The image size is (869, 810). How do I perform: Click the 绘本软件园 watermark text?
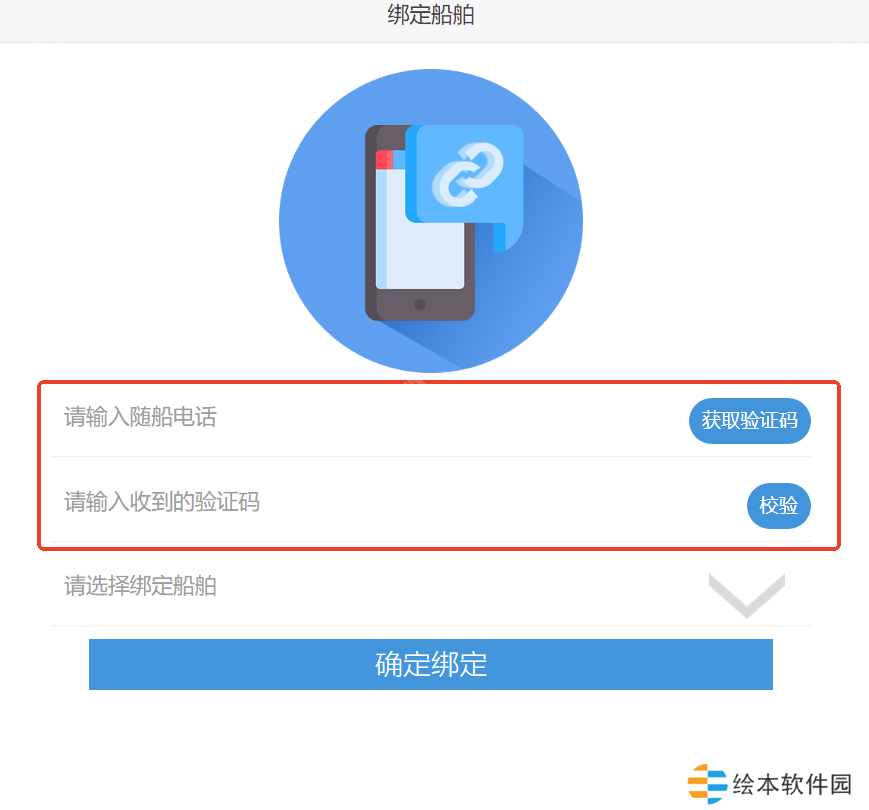tap(792, 784)
